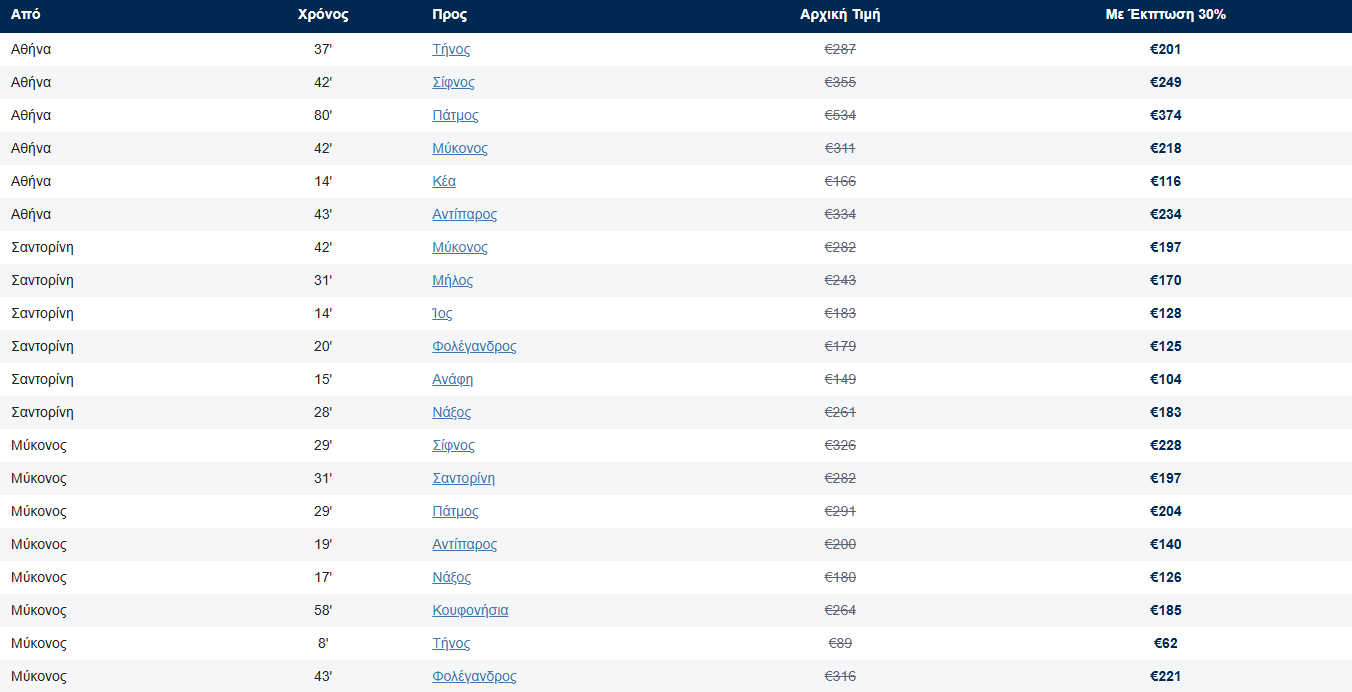
Task: Follow the Ανάφη destination link
Action: (x=453, y=379)
